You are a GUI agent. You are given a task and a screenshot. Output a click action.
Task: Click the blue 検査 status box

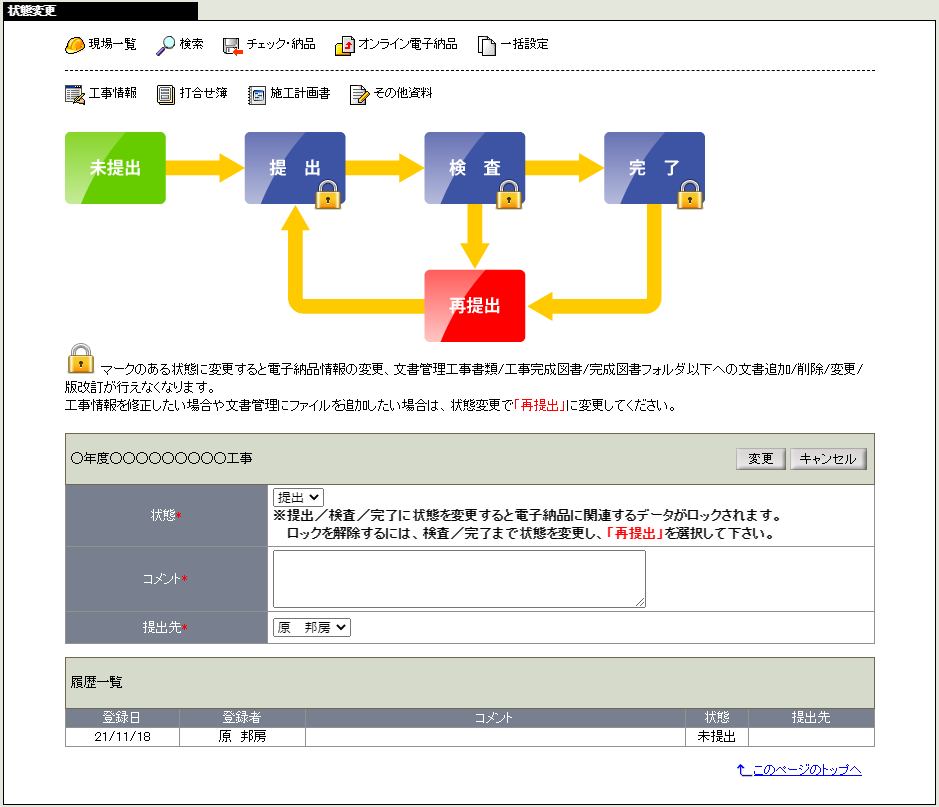(475, 168)
